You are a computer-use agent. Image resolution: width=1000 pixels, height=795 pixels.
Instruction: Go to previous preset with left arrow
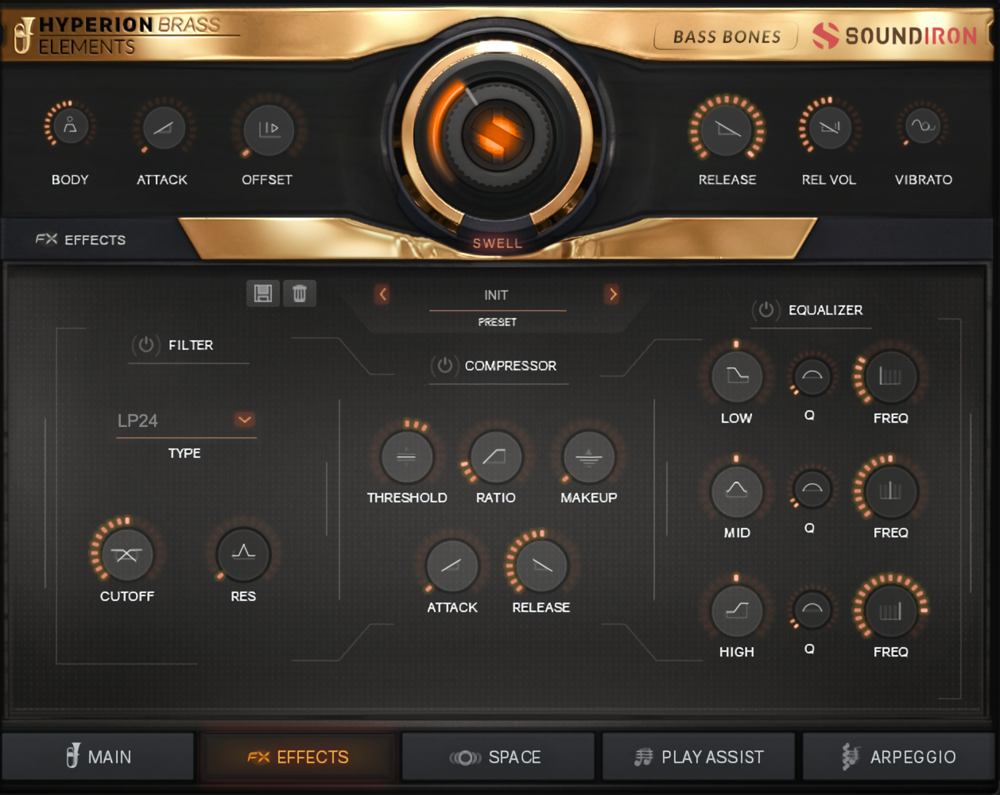(x=382, y=294)
